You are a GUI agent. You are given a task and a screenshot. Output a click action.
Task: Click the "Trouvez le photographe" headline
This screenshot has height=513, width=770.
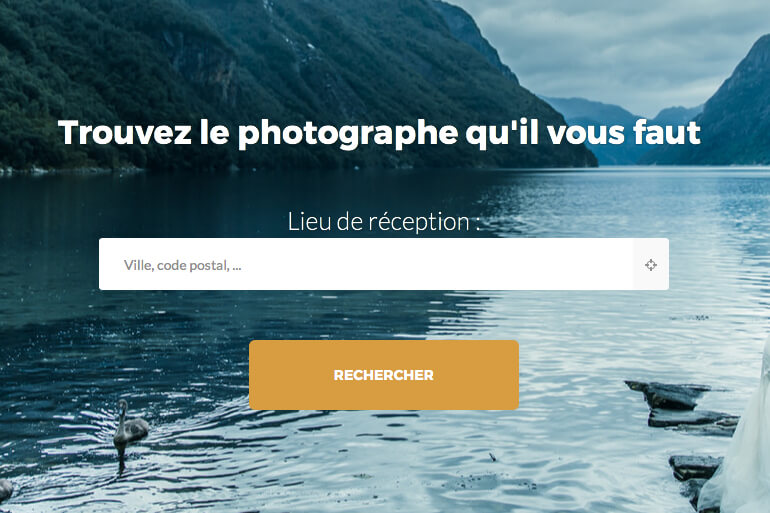click(x=380, y=133)
